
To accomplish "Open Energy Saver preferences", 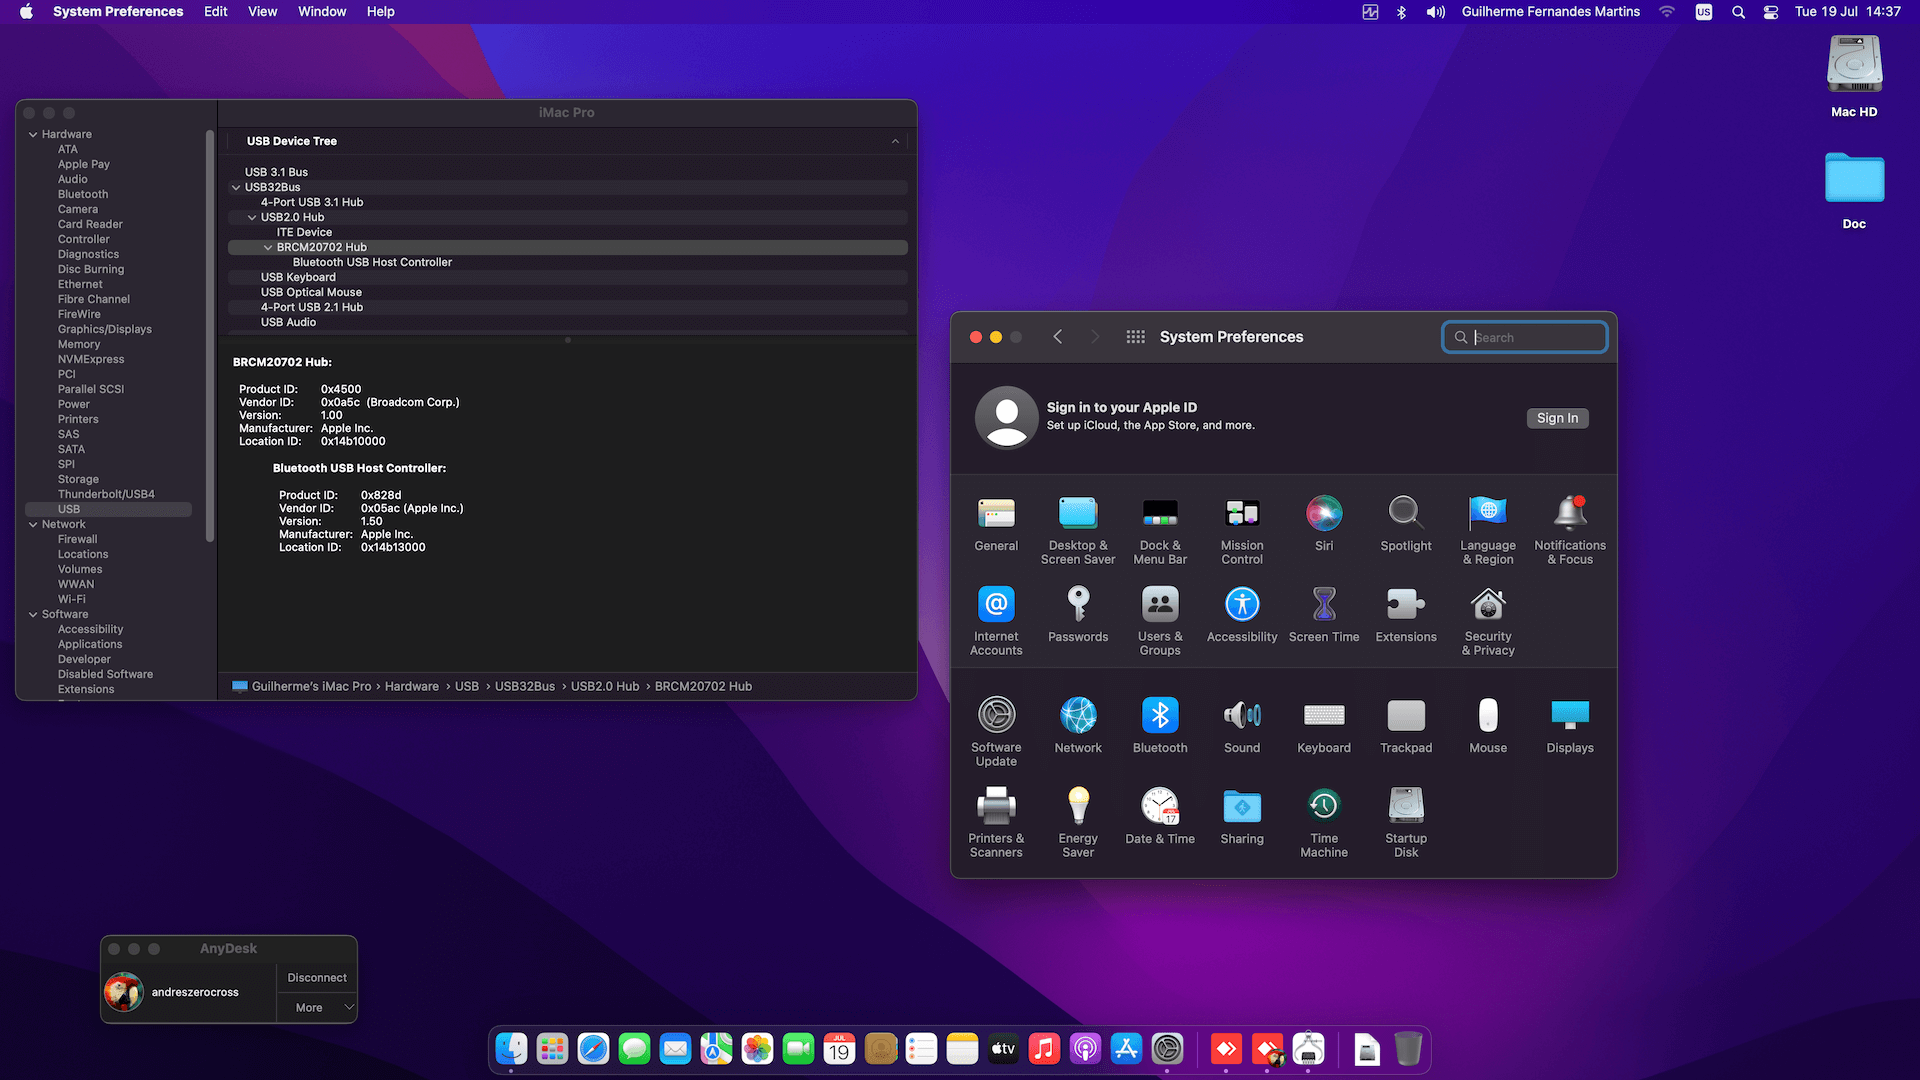I will [x=1078, y=823].
